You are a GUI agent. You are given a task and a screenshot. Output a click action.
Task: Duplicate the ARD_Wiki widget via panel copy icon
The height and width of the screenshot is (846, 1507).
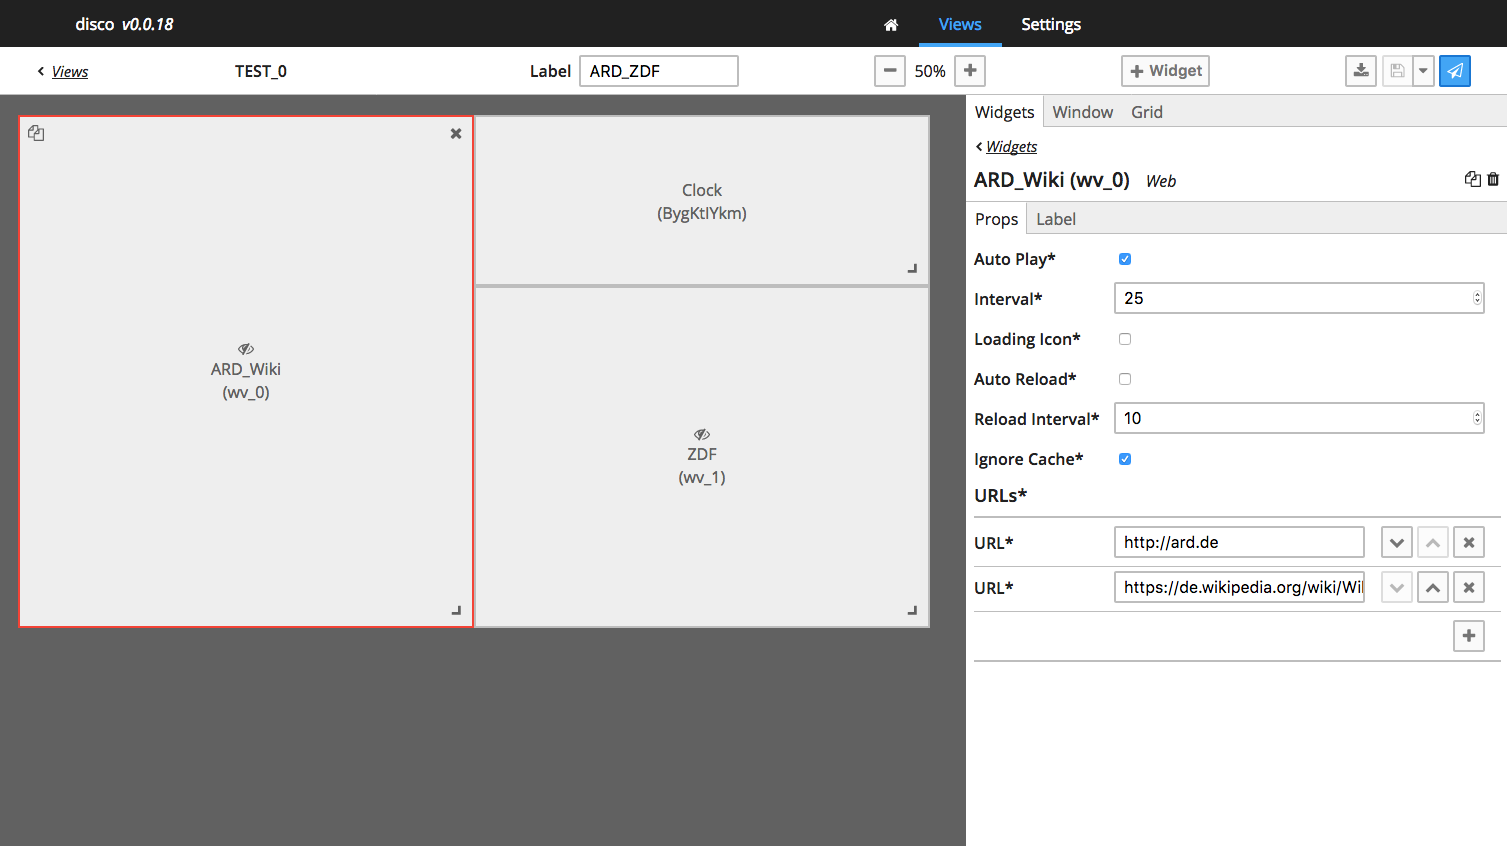click(1472, 179)
